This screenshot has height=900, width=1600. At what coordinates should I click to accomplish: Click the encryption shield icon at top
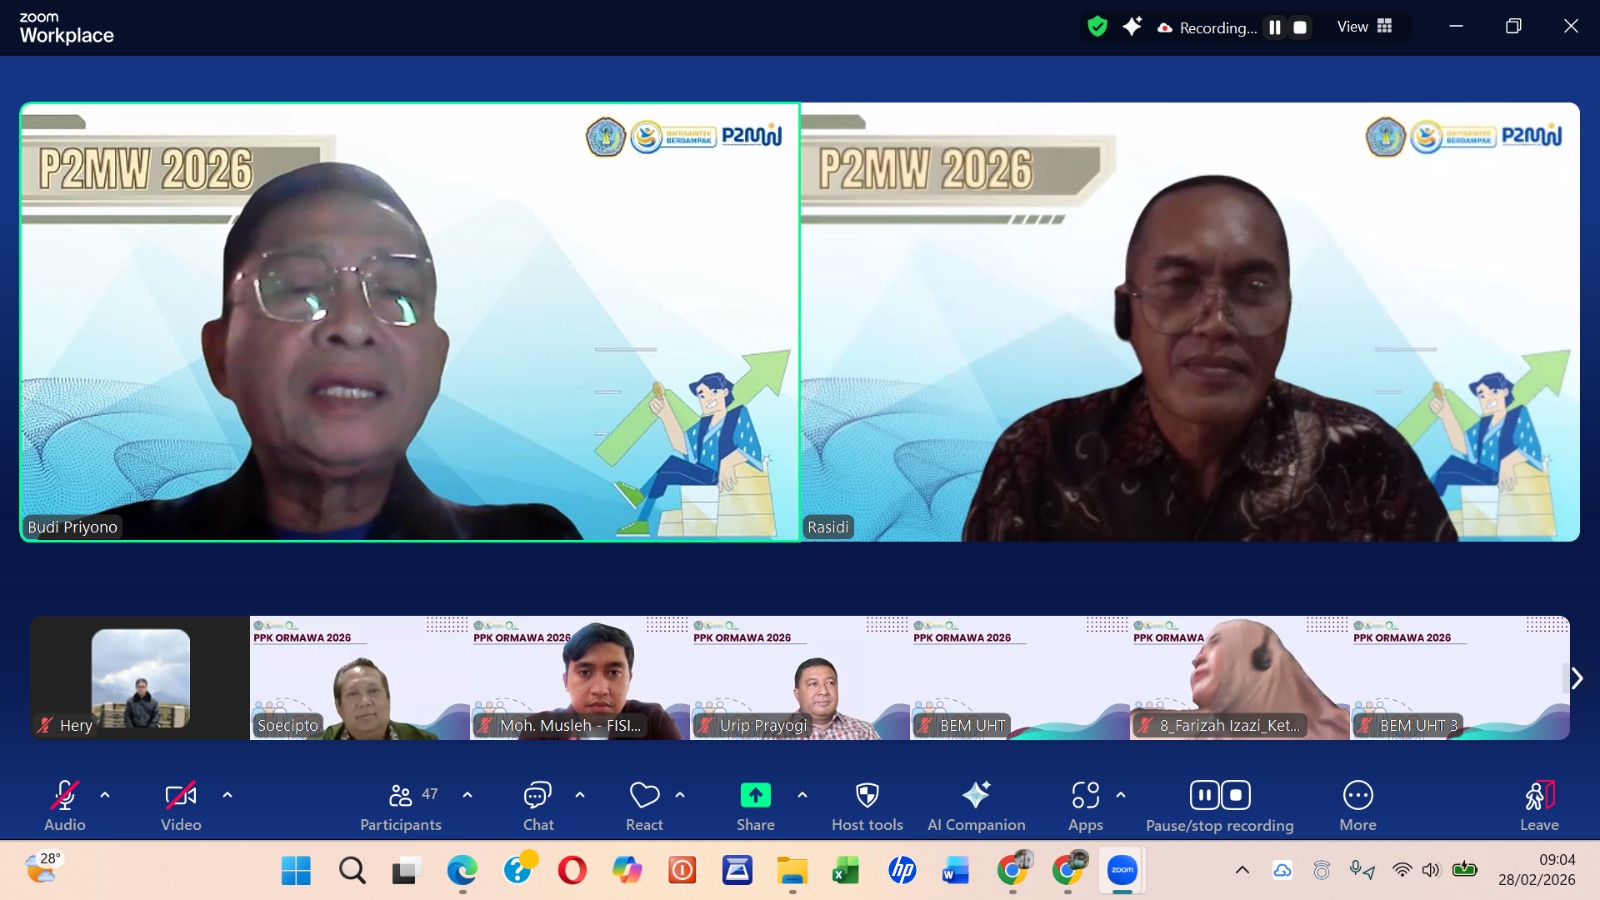point(1097,27)
